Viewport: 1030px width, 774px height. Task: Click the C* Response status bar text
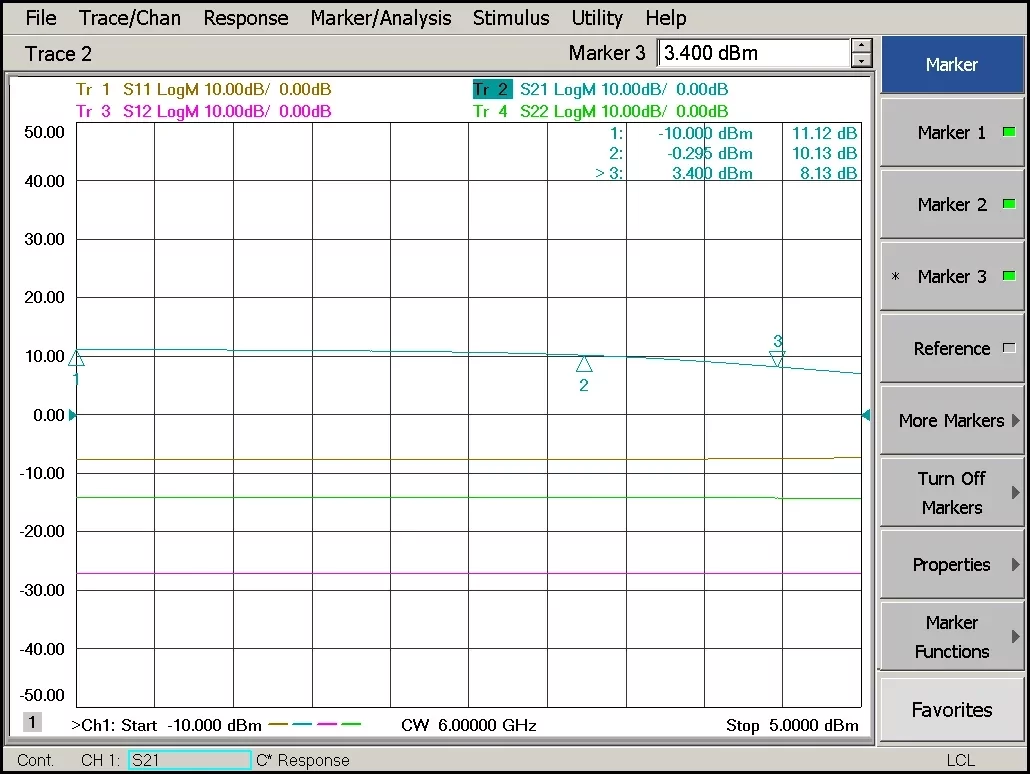coord(303,760)
